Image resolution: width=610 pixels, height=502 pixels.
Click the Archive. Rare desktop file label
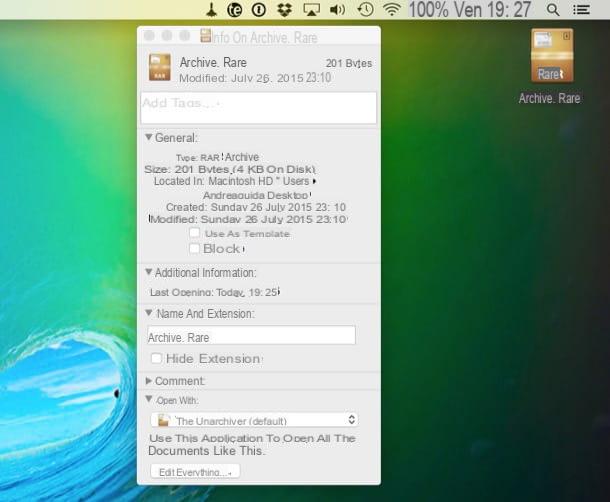(549, 98)
